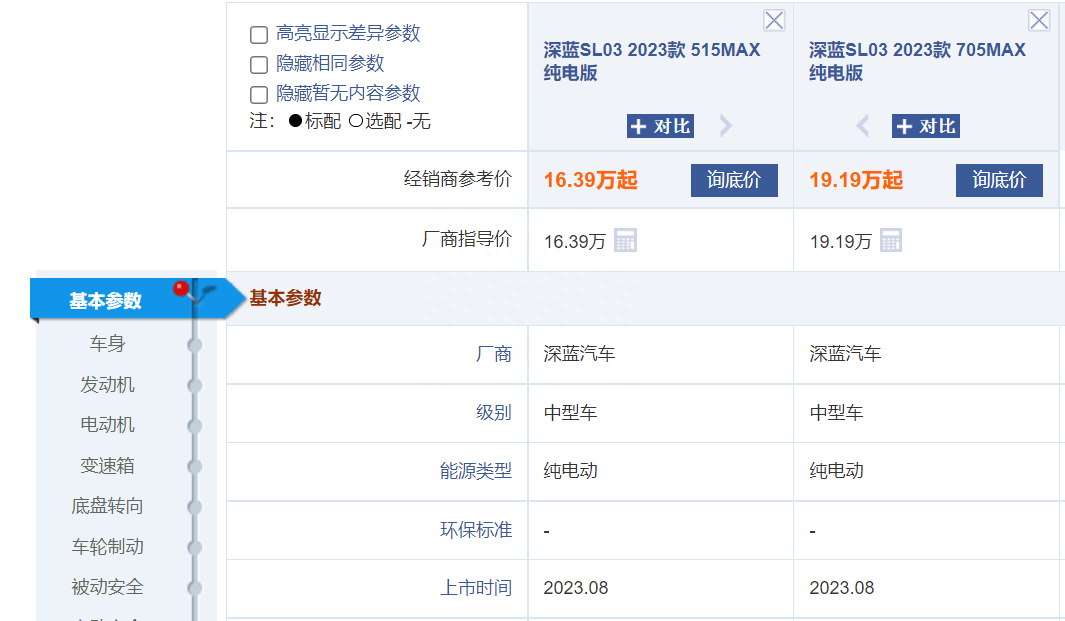Viewport: 1065px width, 621px height.
Task: Enable 高亮显示差异参数 checkbox
Action: (x=259, y=35)
